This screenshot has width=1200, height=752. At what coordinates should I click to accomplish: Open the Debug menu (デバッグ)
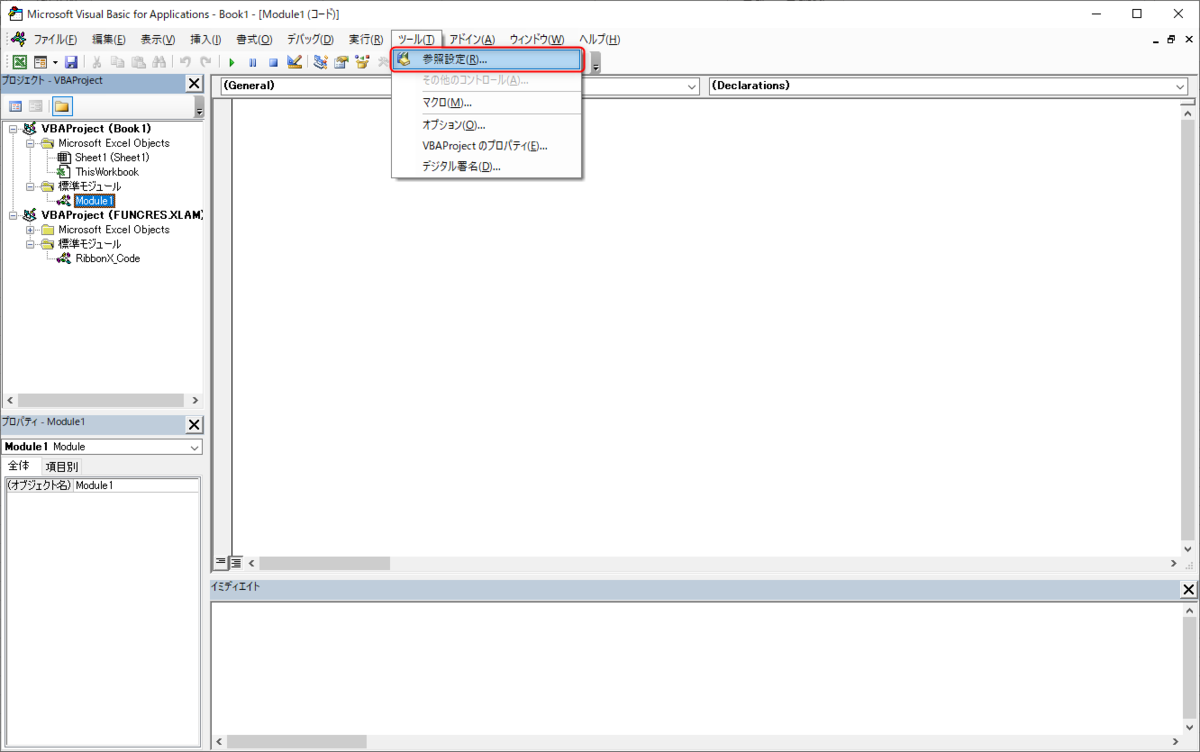[310, 39]
